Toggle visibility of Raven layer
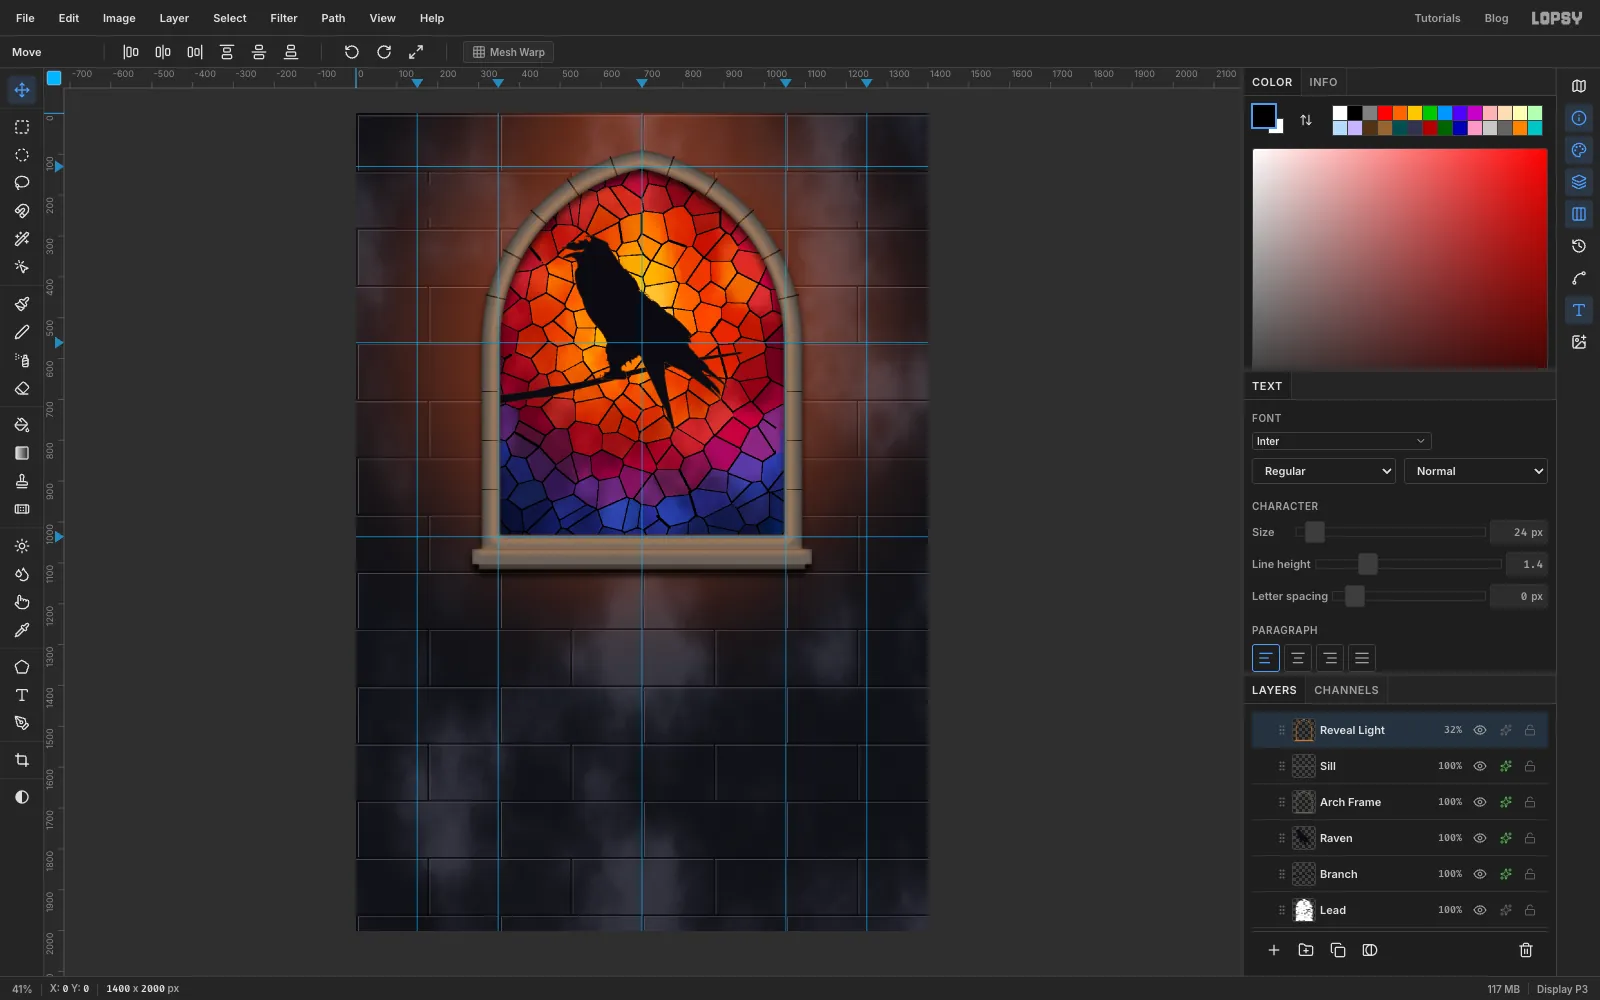 [1480, 838]
